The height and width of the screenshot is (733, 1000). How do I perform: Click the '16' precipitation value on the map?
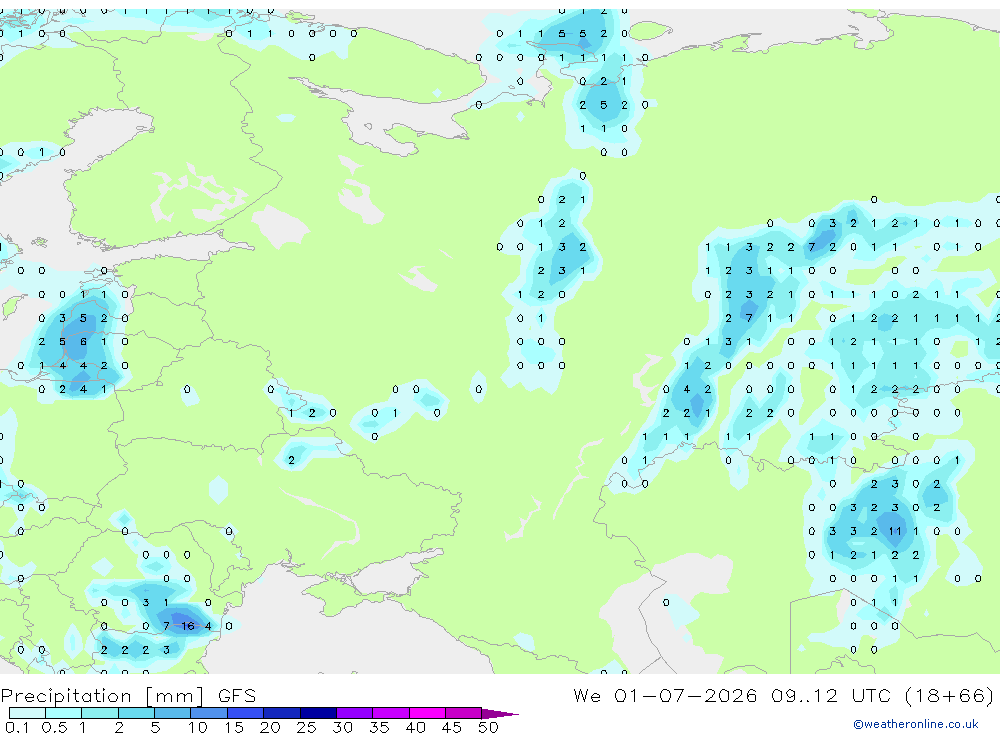tap(188, 626)
